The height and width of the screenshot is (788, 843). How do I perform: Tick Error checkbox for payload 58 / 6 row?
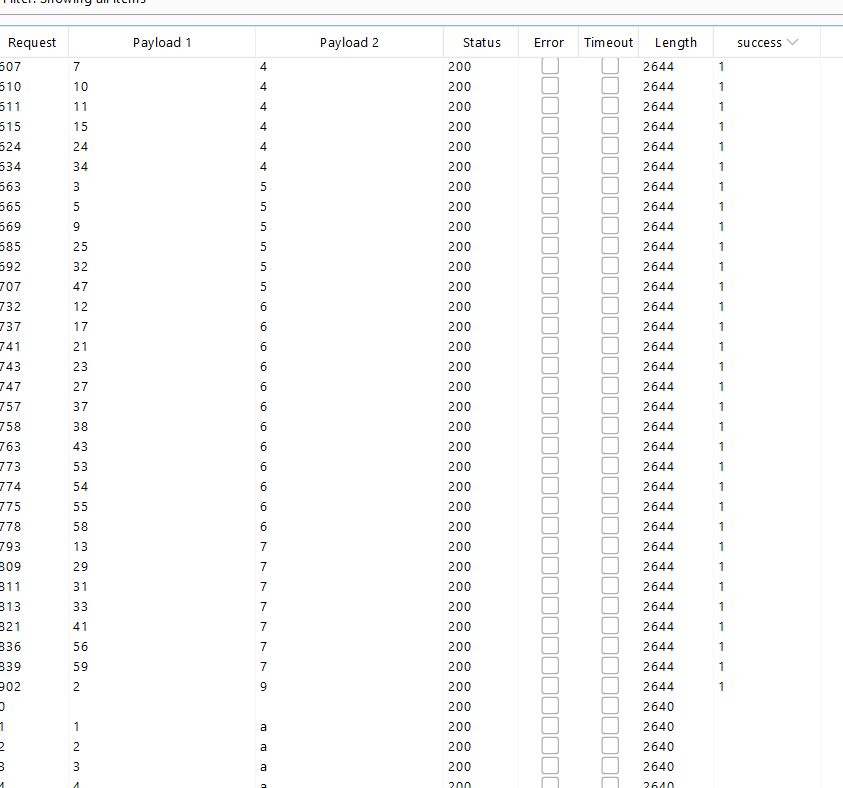[550, 526]
